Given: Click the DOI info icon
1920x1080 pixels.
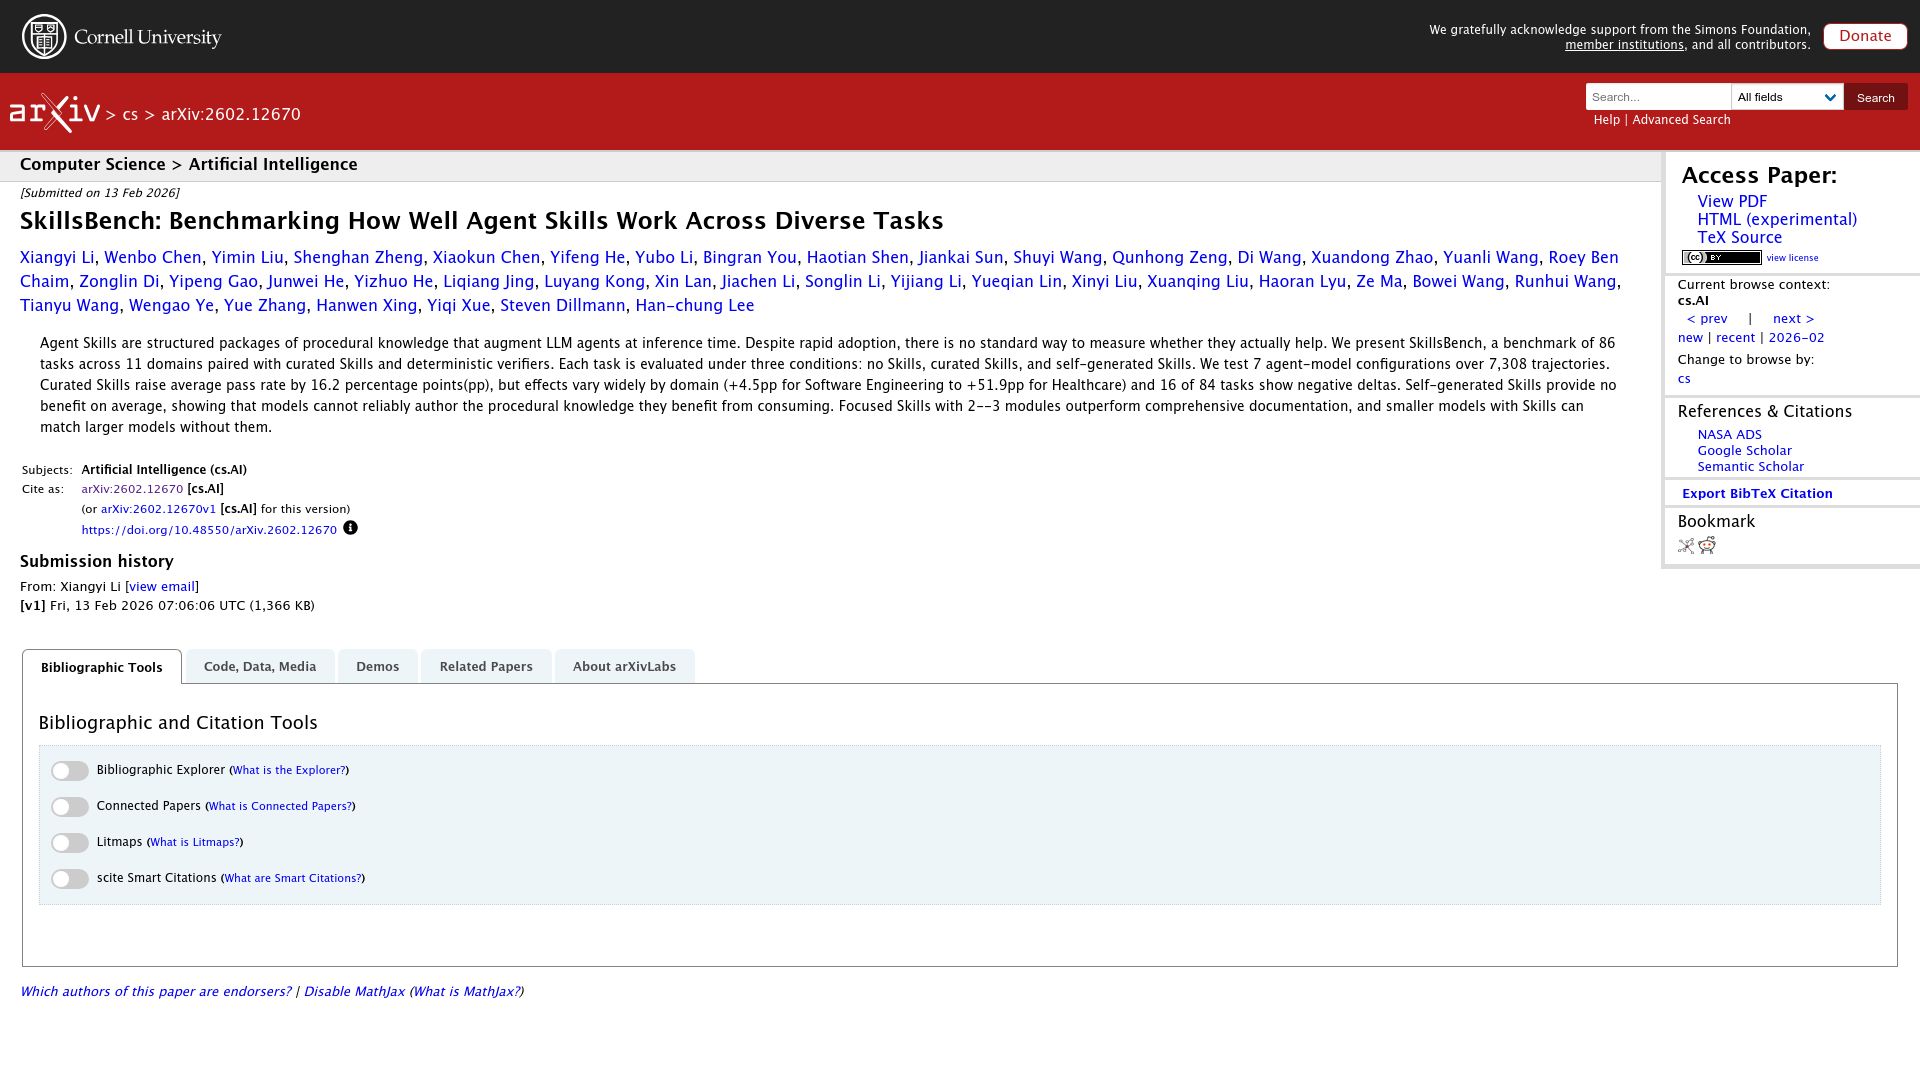Looking at the screenshot, I should [350, 528].
